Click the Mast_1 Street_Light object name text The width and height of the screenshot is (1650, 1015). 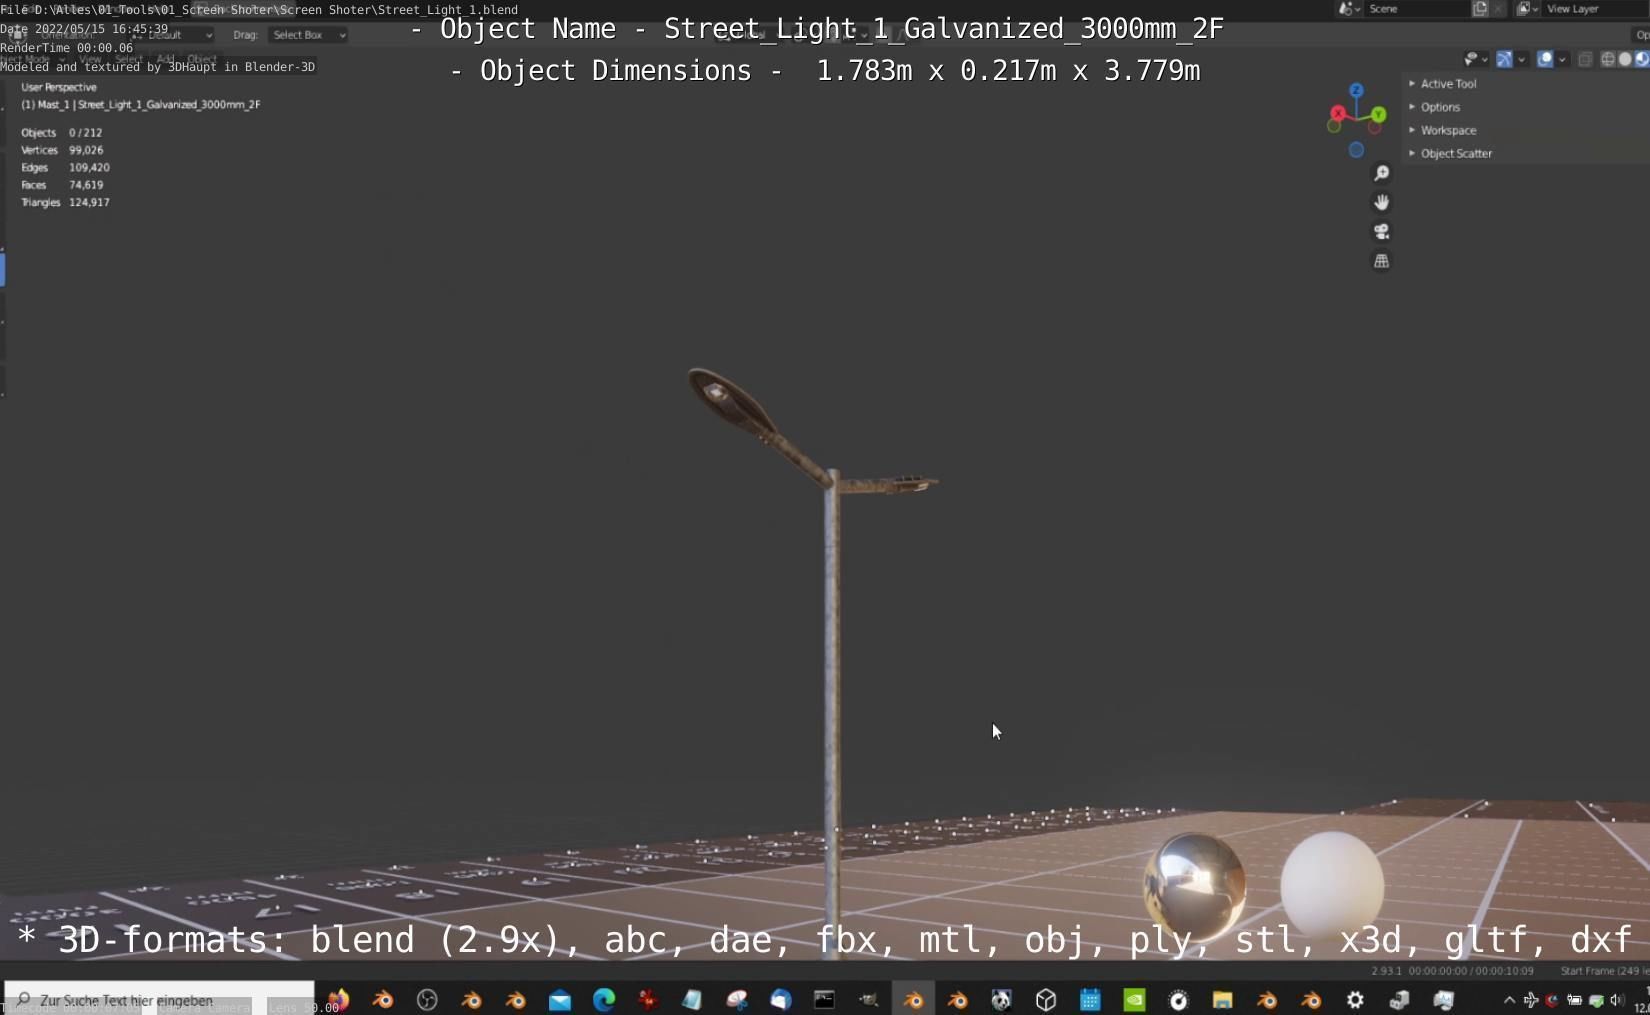141,104
